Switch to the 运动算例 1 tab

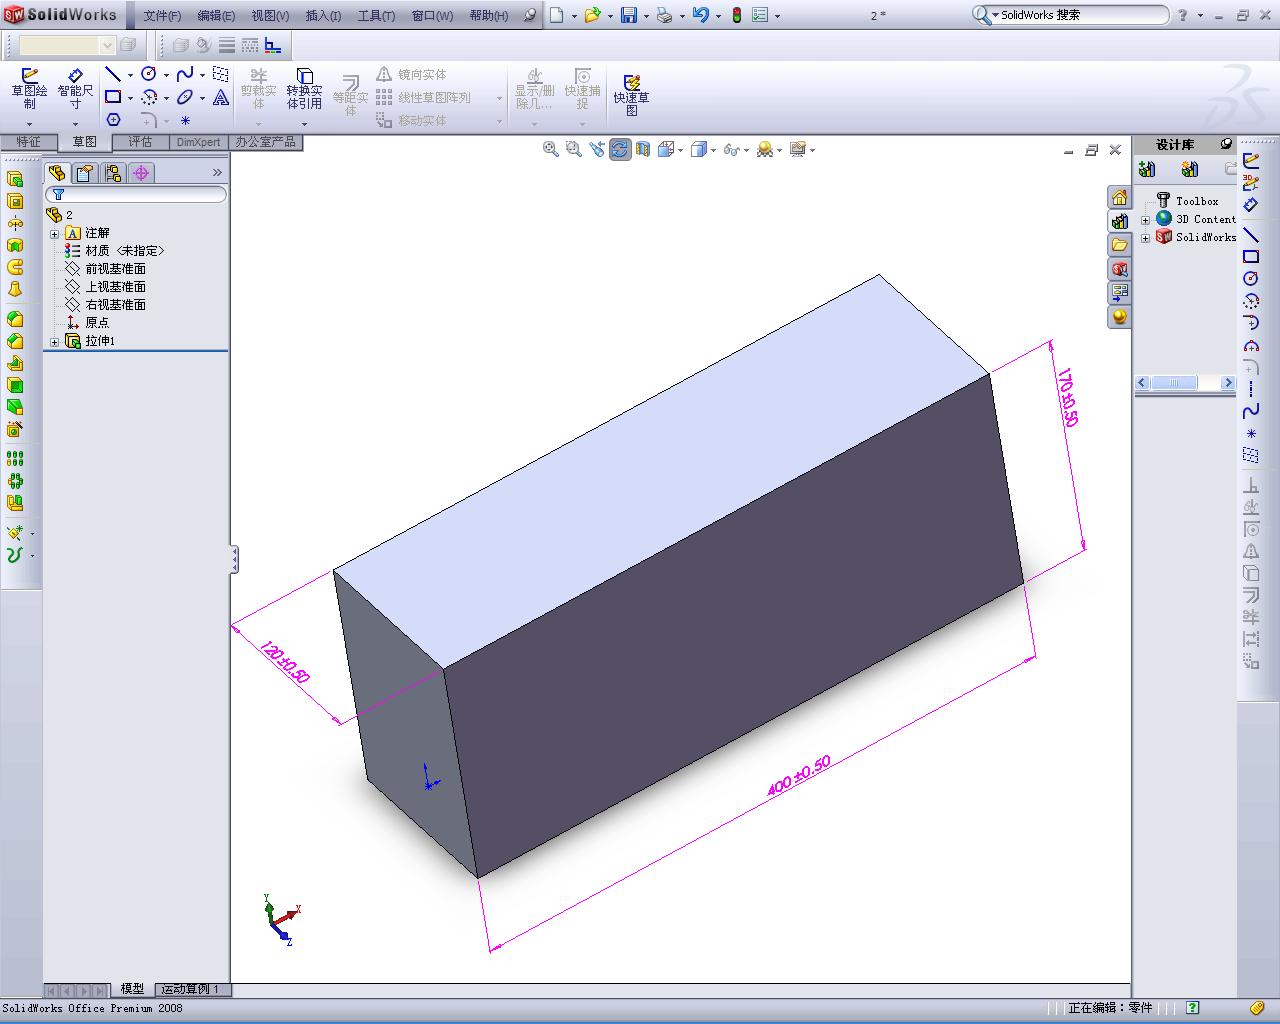pyautogui.click(x=191, y=989)
